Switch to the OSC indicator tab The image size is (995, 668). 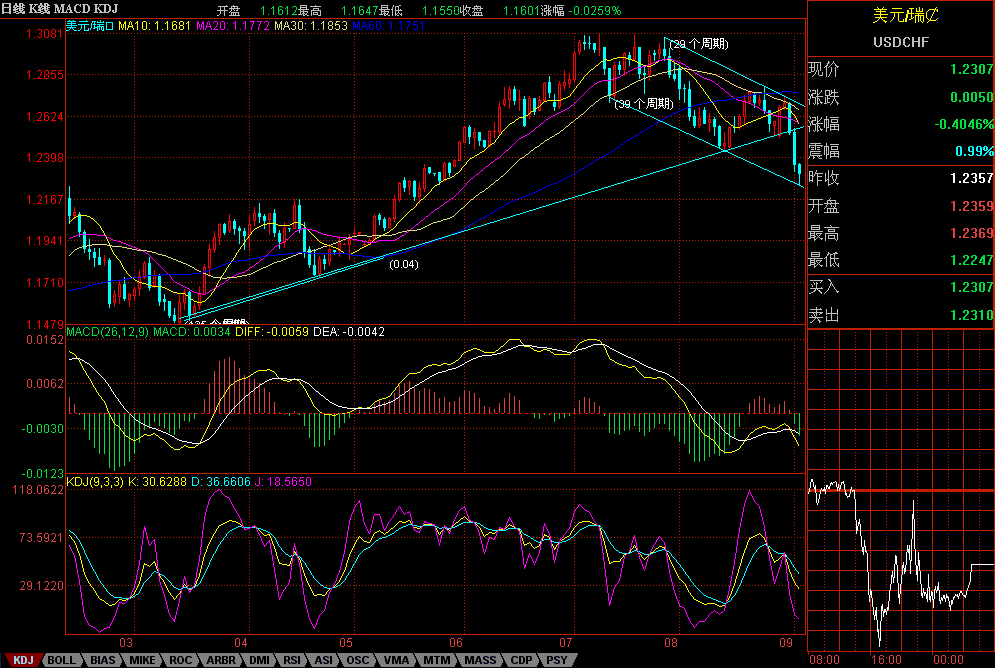coord(357,660)
